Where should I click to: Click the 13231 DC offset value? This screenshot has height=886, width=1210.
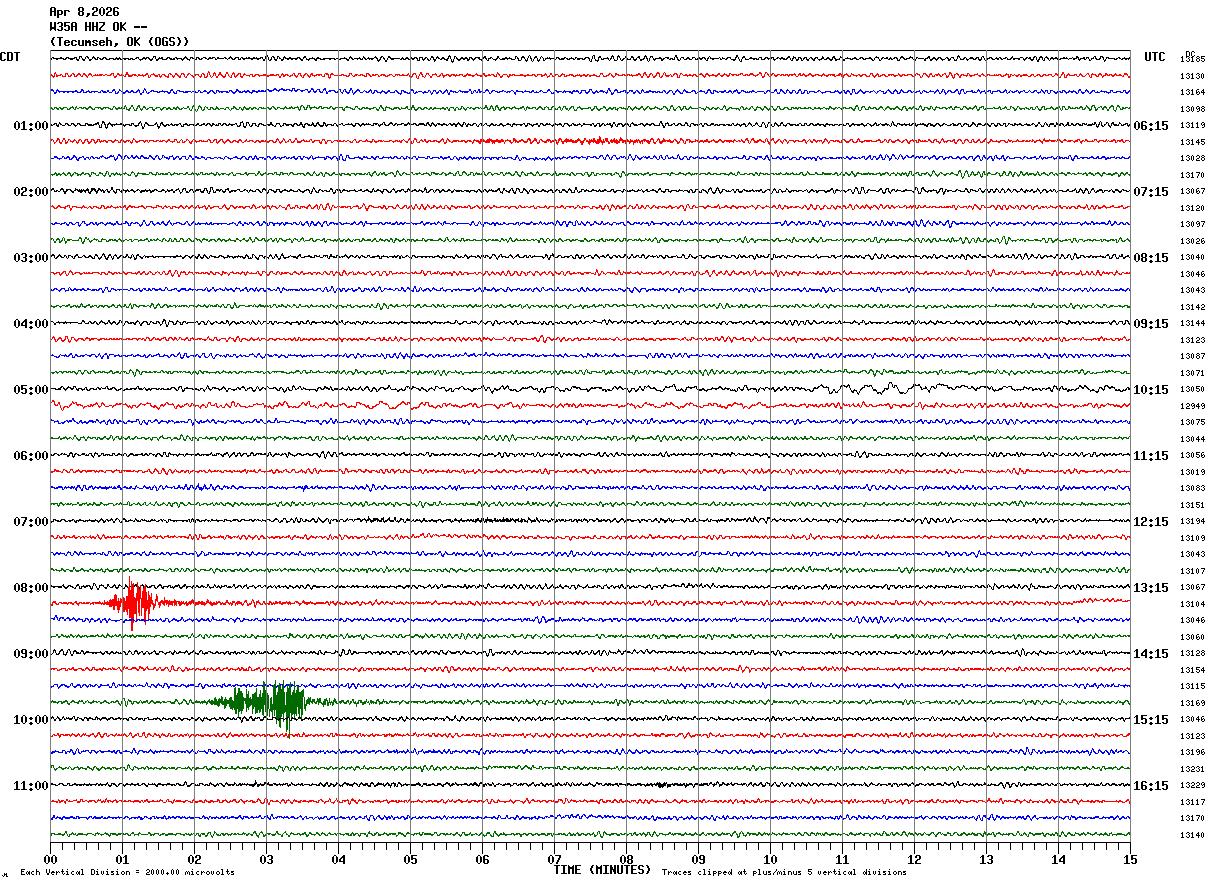1192,769
